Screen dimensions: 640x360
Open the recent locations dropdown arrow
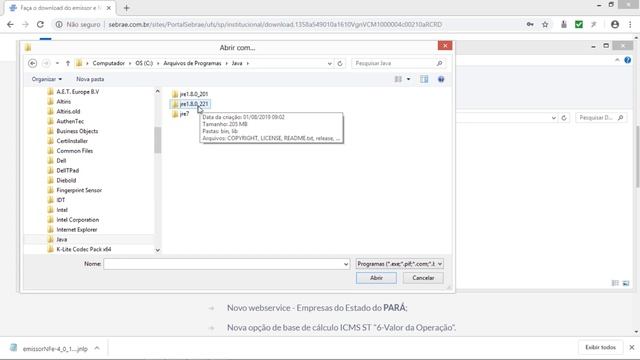coord(57,63)
